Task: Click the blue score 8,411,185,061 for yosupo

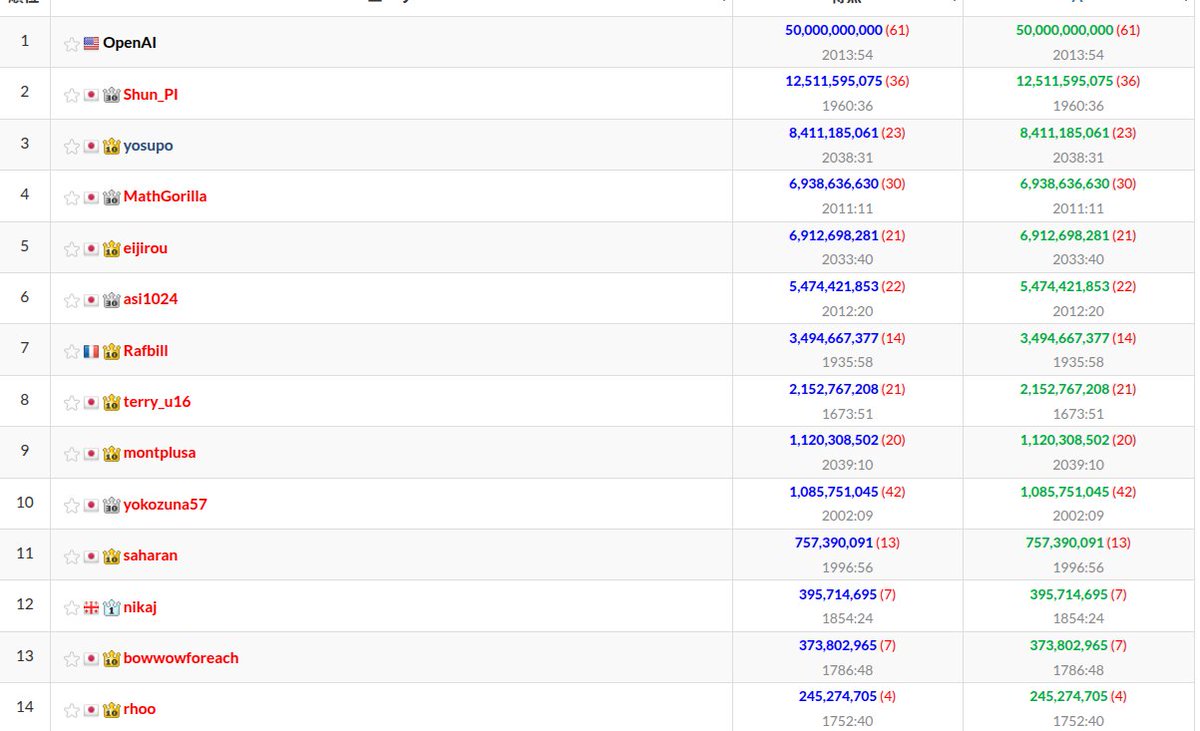Action: 834,132
